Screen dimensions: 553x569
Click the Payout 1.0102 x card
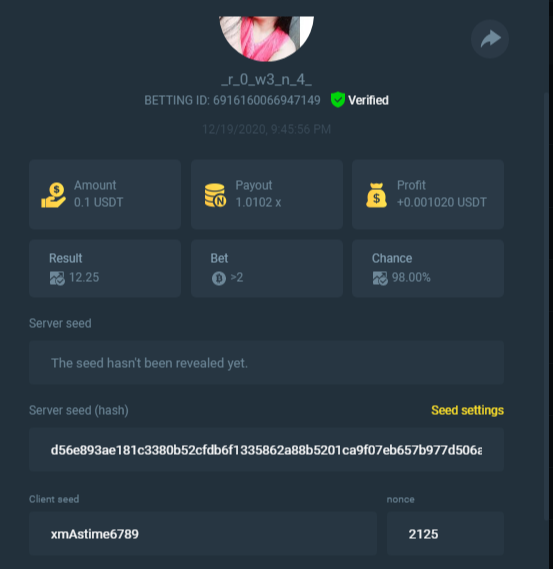pos(267,195)
